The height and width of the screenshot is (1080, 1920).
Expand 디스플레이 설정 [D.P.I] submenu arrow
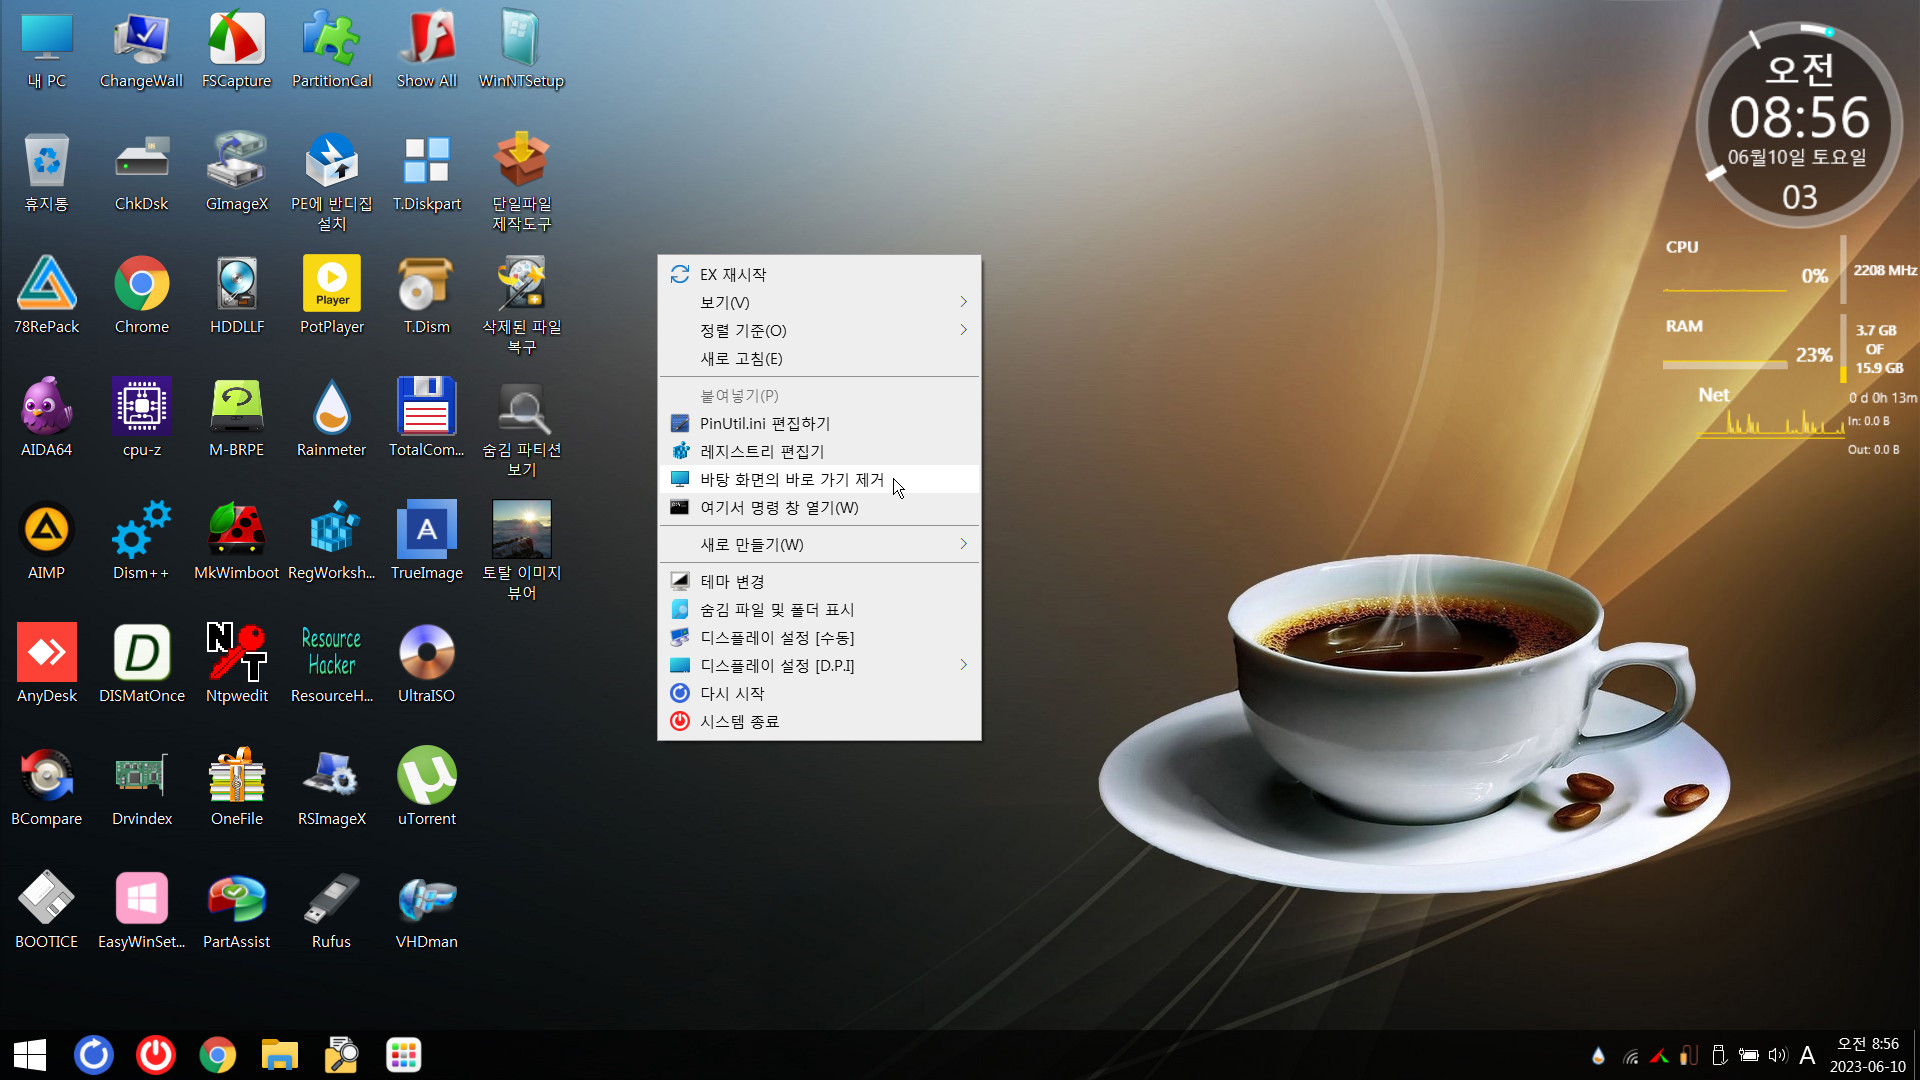[x=963, y=665]
